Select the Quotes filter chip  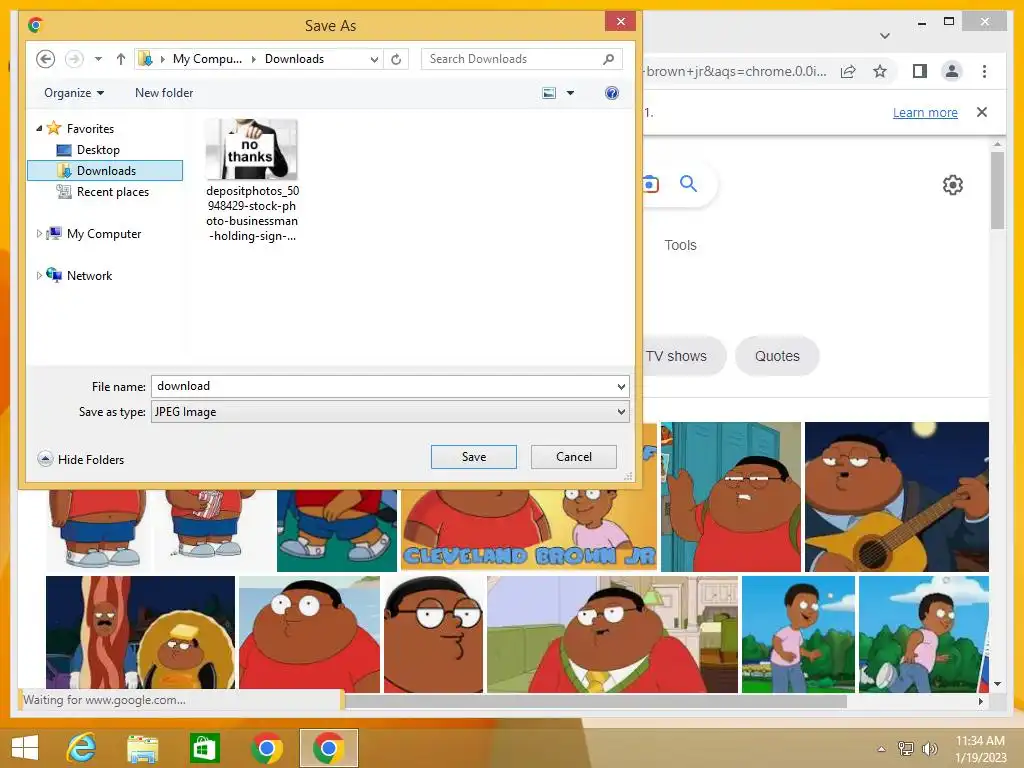click(777, 356)
